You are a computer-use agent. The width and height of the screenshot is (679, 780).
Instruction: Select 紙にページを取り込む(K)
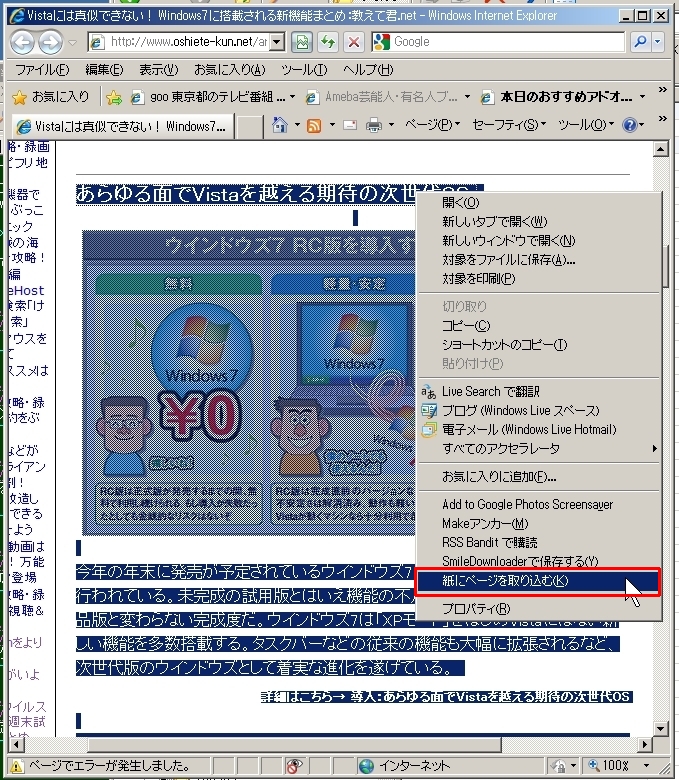[x=539, y=581]
